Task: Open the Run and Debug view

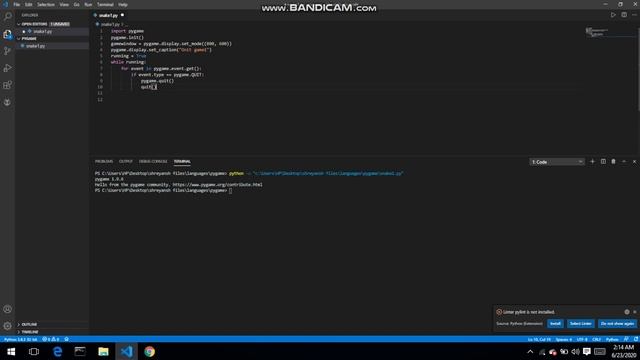Action: 7,68
